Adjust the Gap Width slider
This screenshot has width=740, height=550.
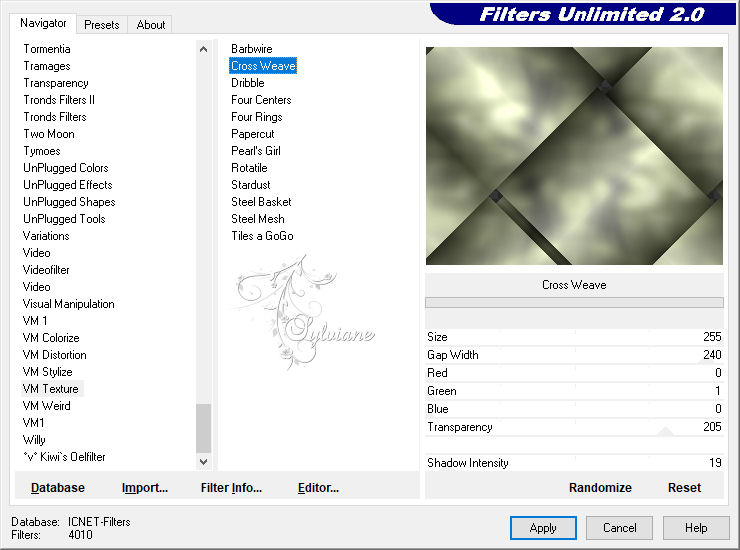tap(574, 355)
